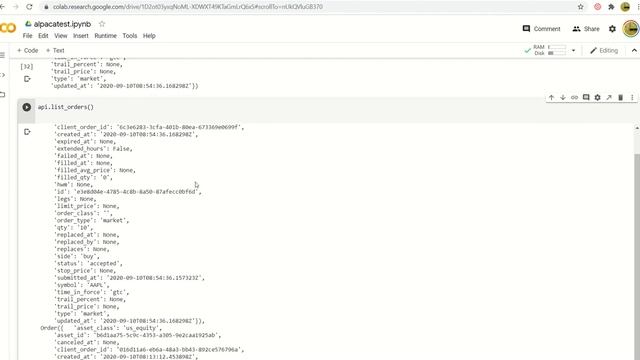Viewport: 640px width, 360px height.
Task: Click the 'time_in_force': 'gtc' line
Action: [91, 292]
